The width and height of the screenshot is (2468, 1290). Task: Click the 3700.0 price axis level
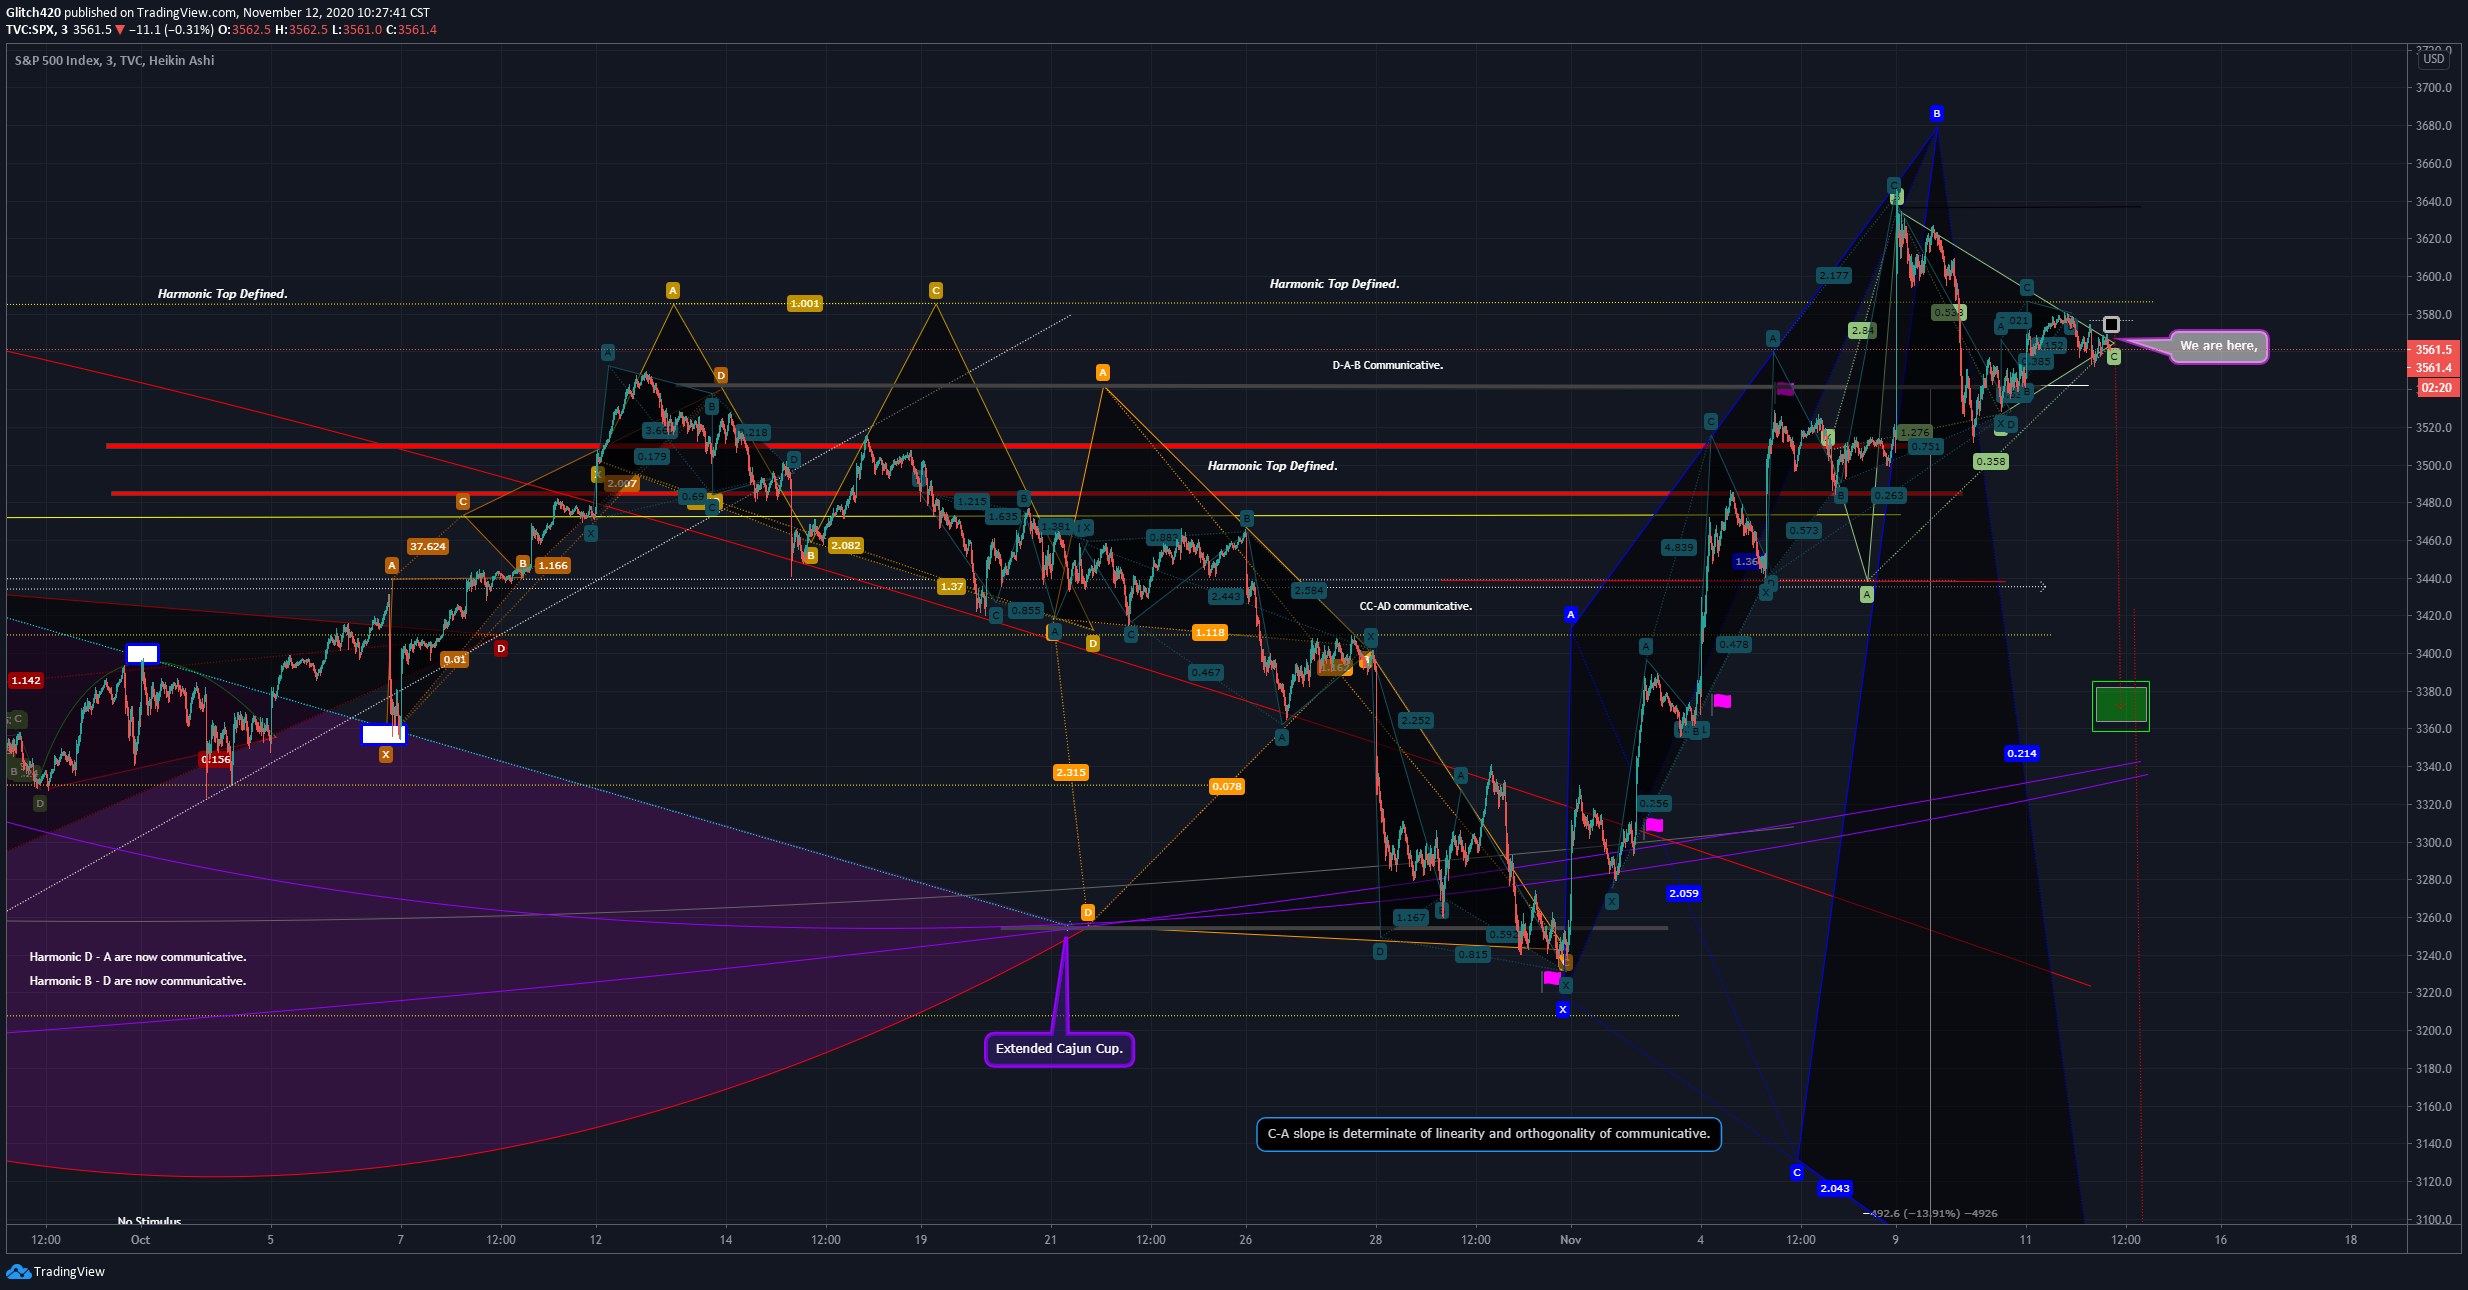tap(2433, 88)
